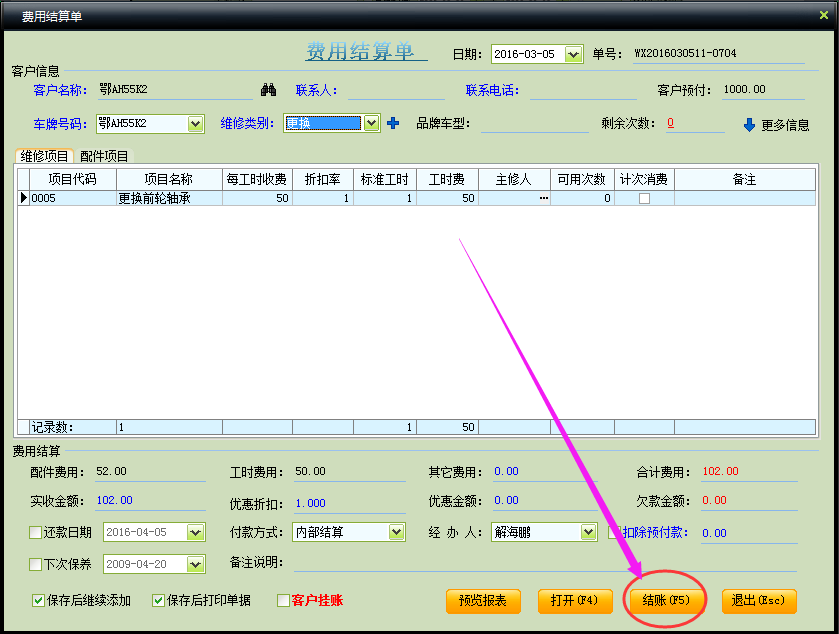Click the 欠款金额 value 0.00
The height and width of the screenshot is (634, 839).
[714, 500]
